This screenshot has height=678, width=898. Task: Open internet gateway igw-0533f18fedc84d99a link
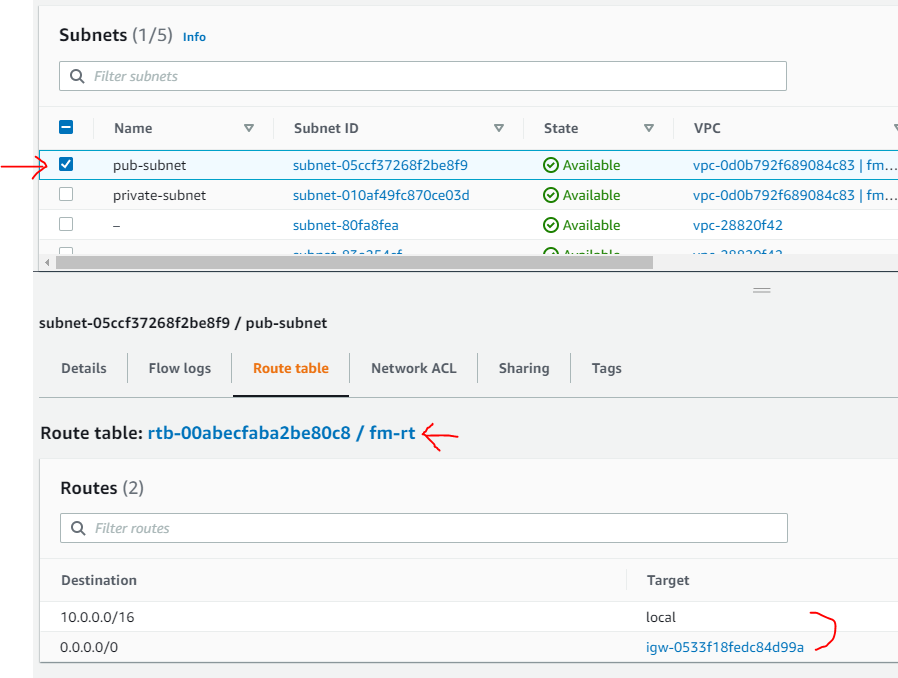point(725,647)
